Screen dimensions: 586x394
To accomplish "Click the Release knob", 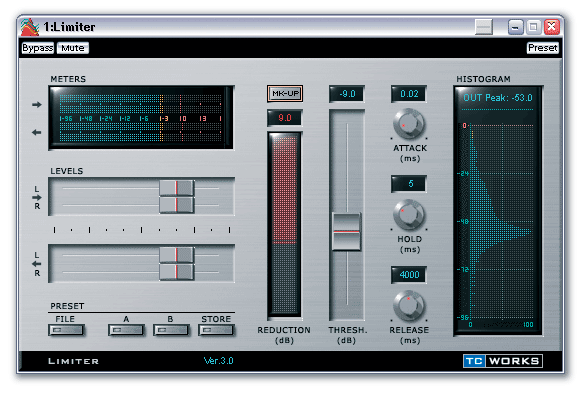I will [409, 306].
